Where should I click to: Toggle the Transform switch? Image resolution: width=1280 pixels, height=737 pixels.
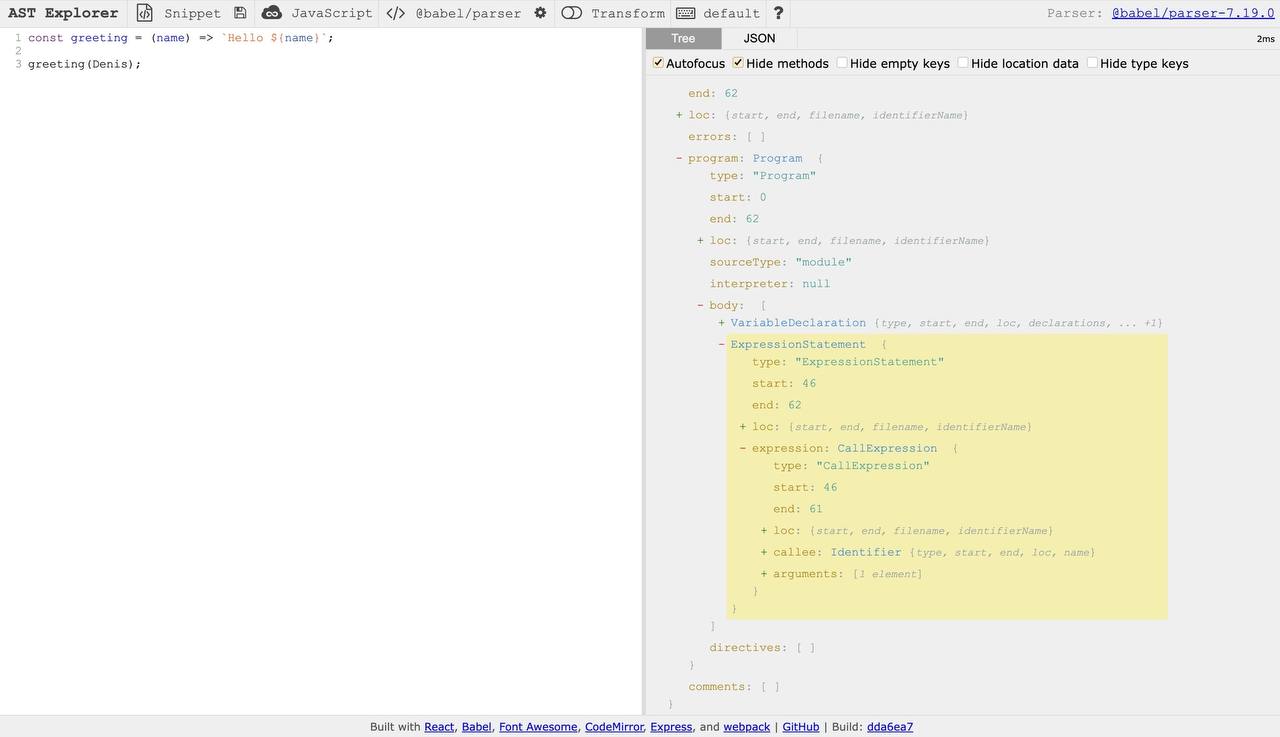(x=572, y=13)
